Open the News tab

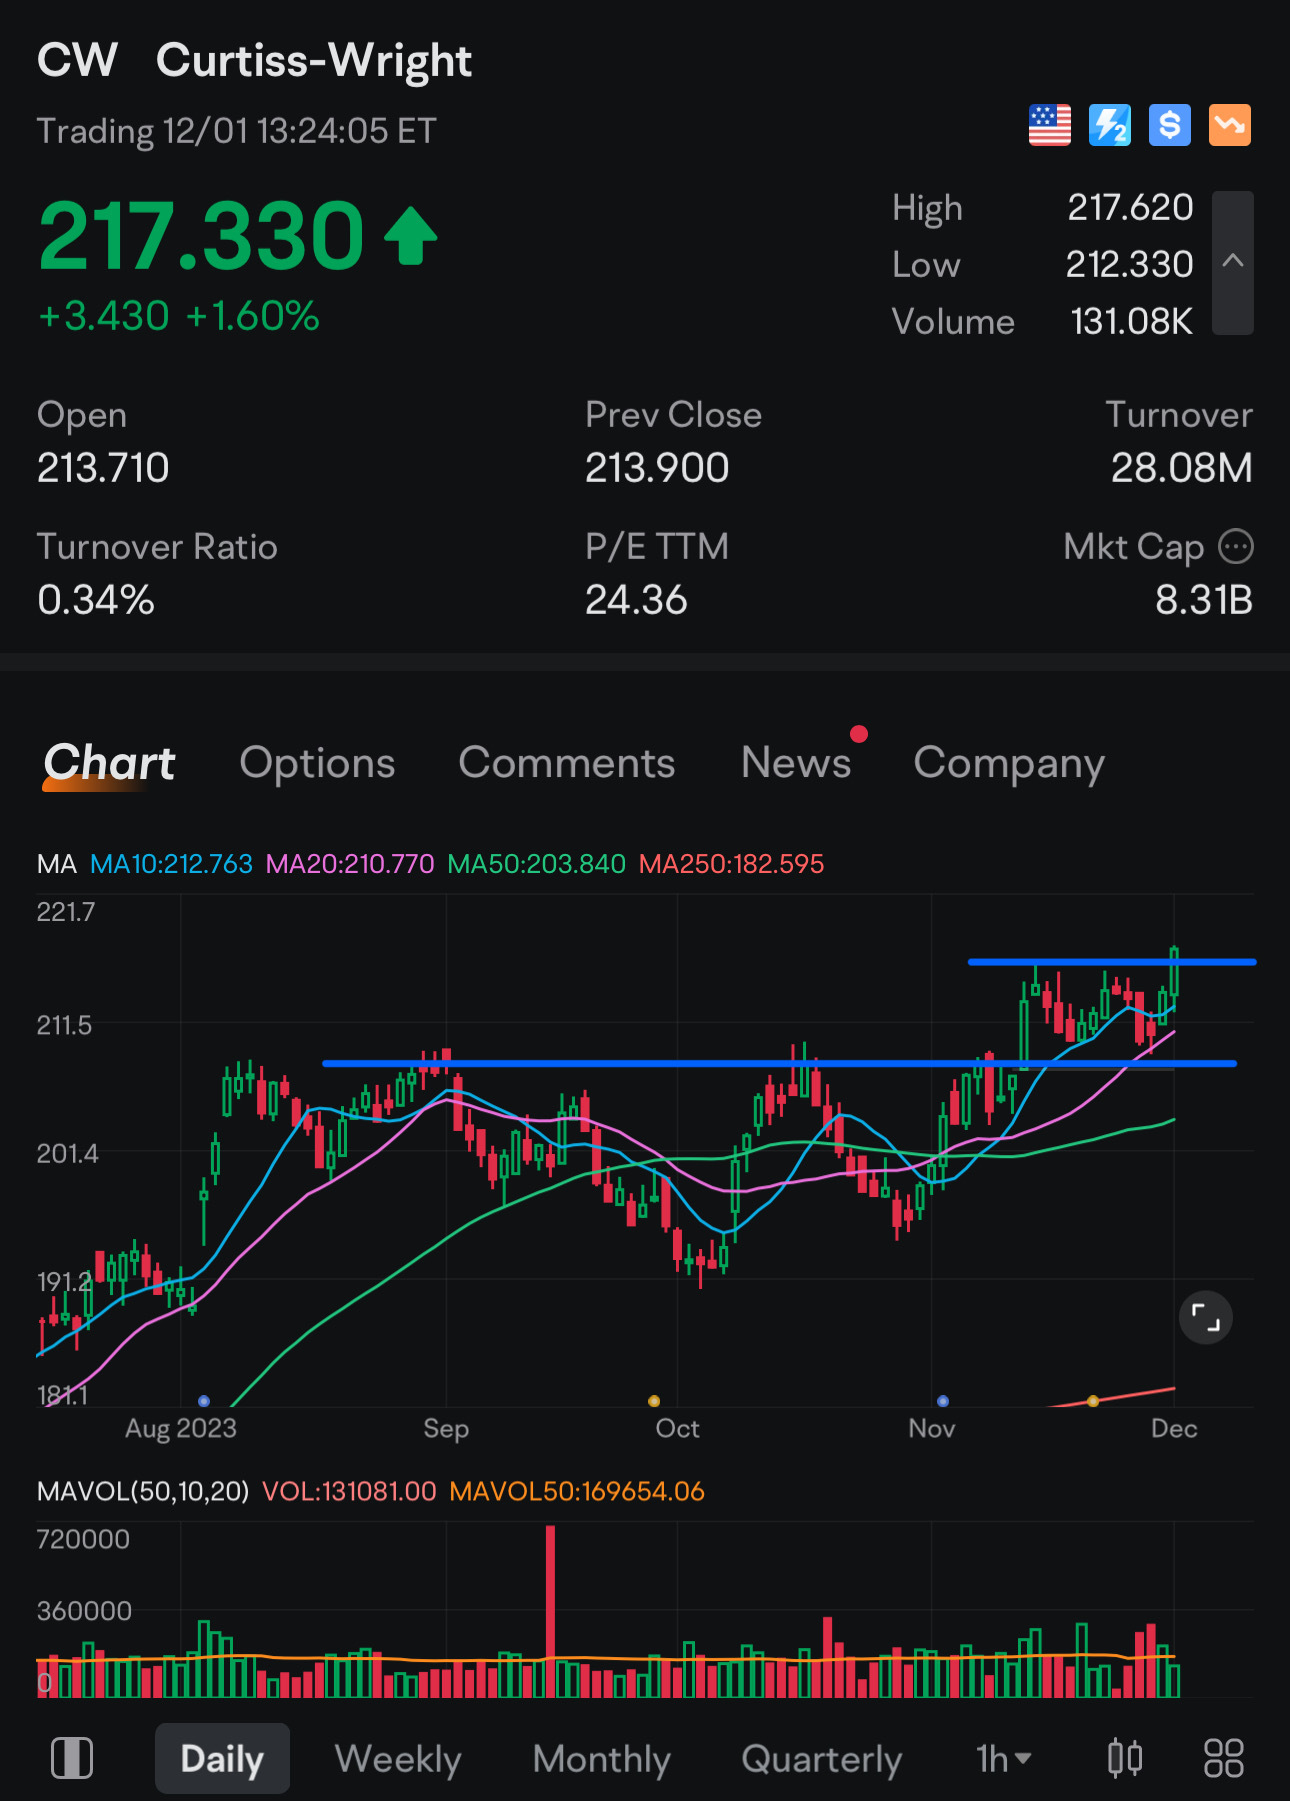coord(796,763)
